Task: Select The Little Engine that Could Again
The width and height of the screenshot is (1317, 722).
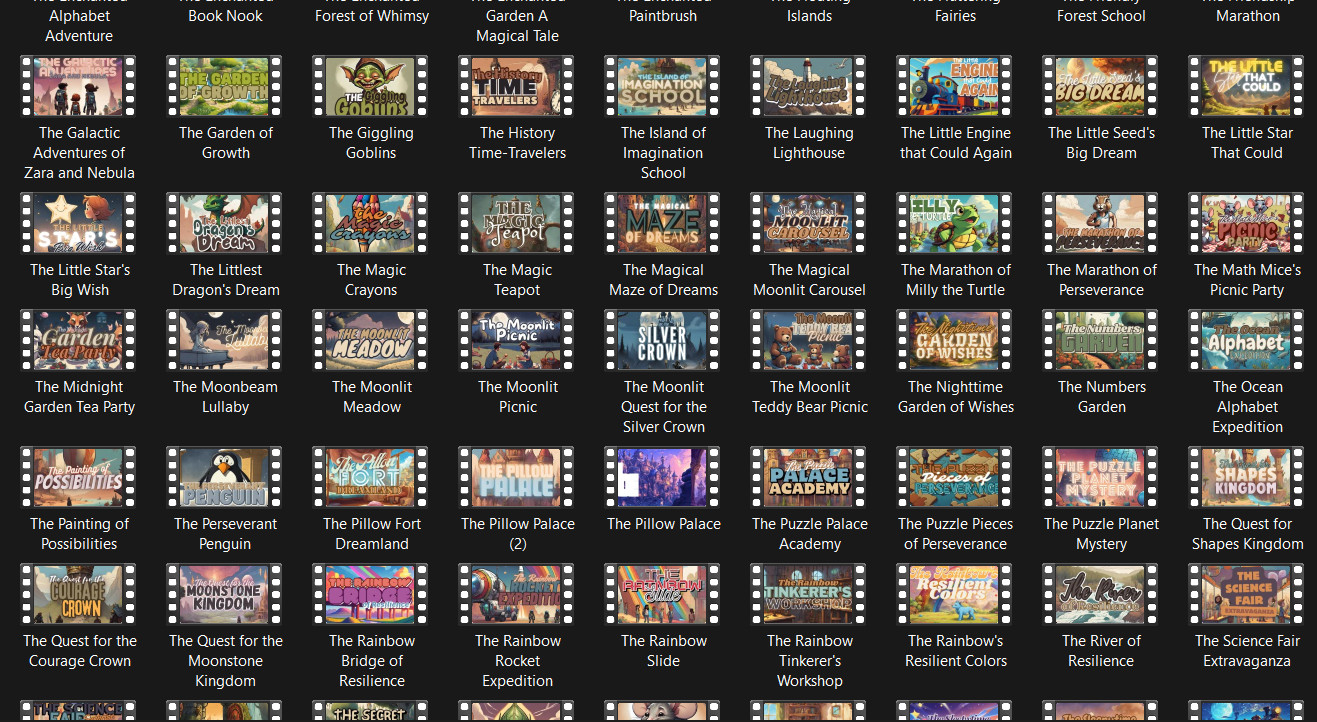Action: click(x=955, y=87)
